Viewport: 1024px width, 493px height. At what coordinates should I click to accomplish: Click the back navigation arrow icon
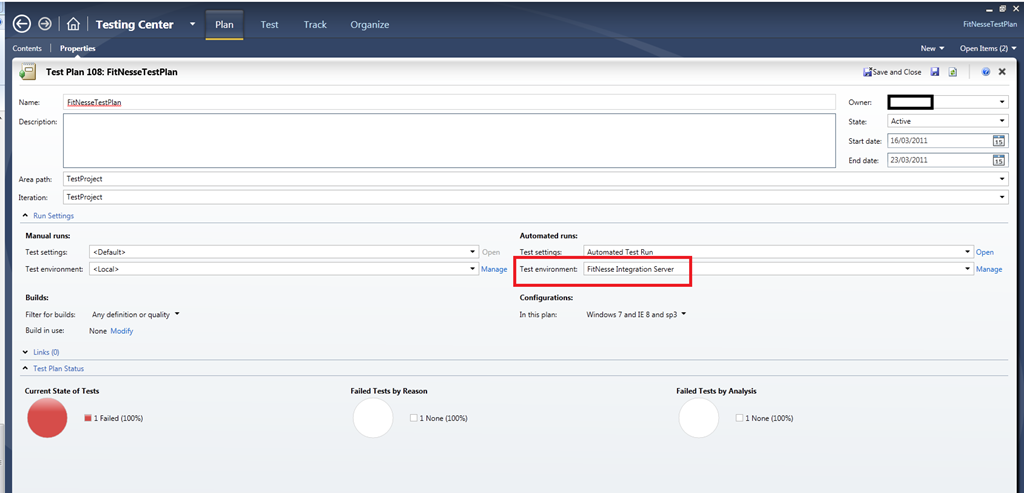click(22, 24)
